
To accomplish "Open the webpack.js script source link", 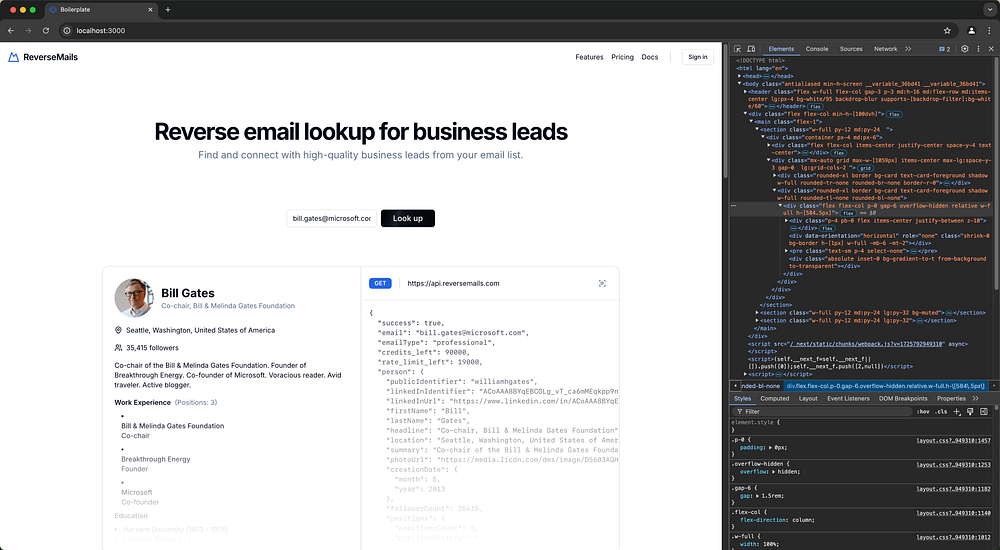I will (x=867, y=344).
